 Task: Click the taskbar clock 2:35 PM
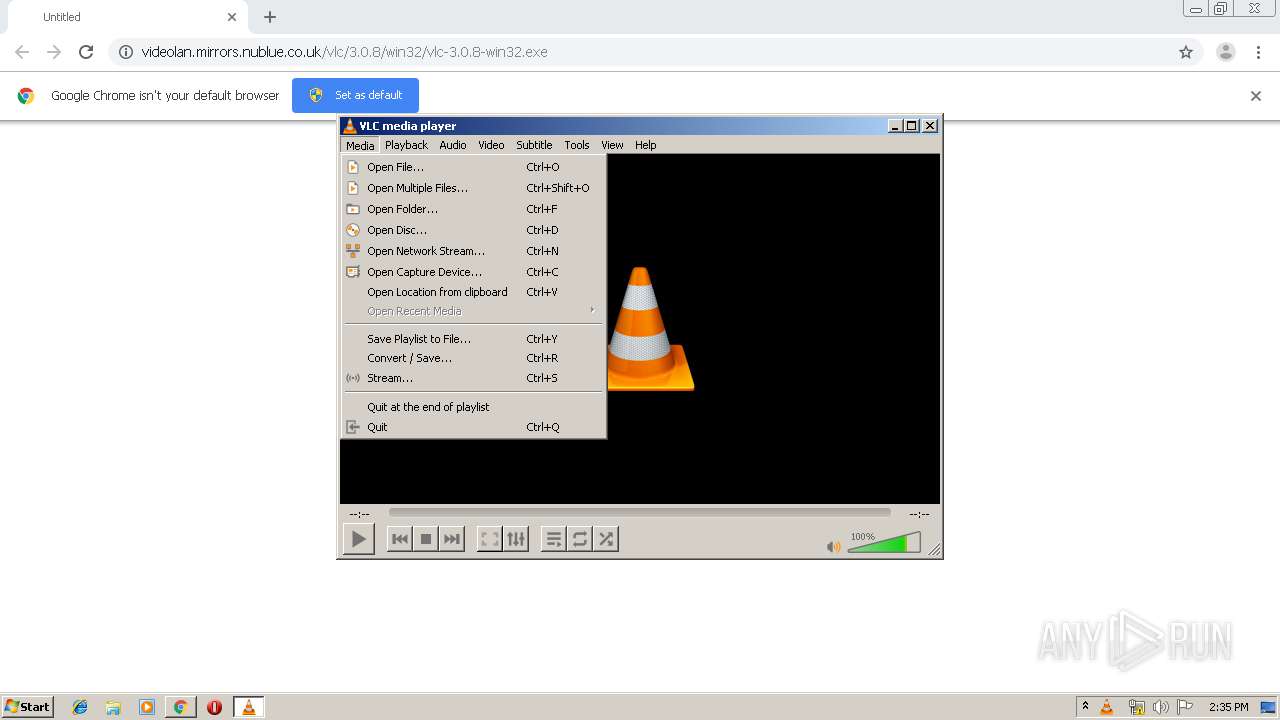pos(1228,707)
